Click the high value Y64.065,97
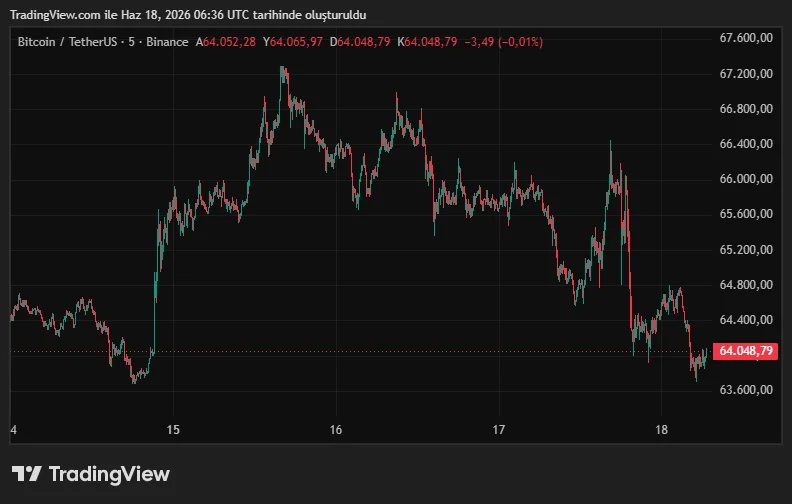The height and width of the screenshot is (504, 792). point(292,42)
